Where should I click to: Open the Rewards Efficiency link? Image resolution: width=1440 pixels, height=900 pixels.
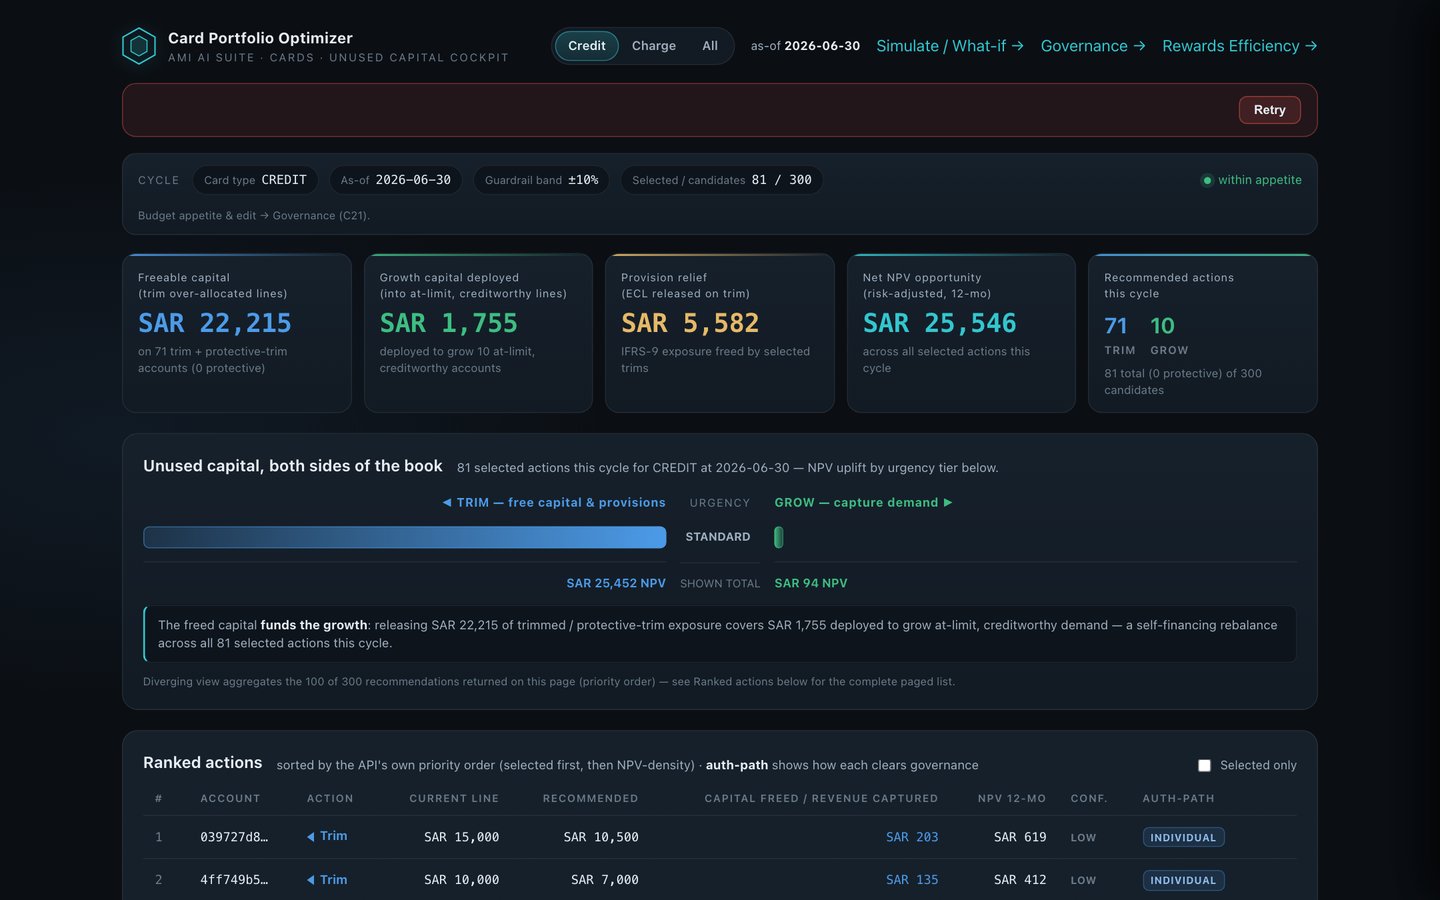pos(1240,46)
